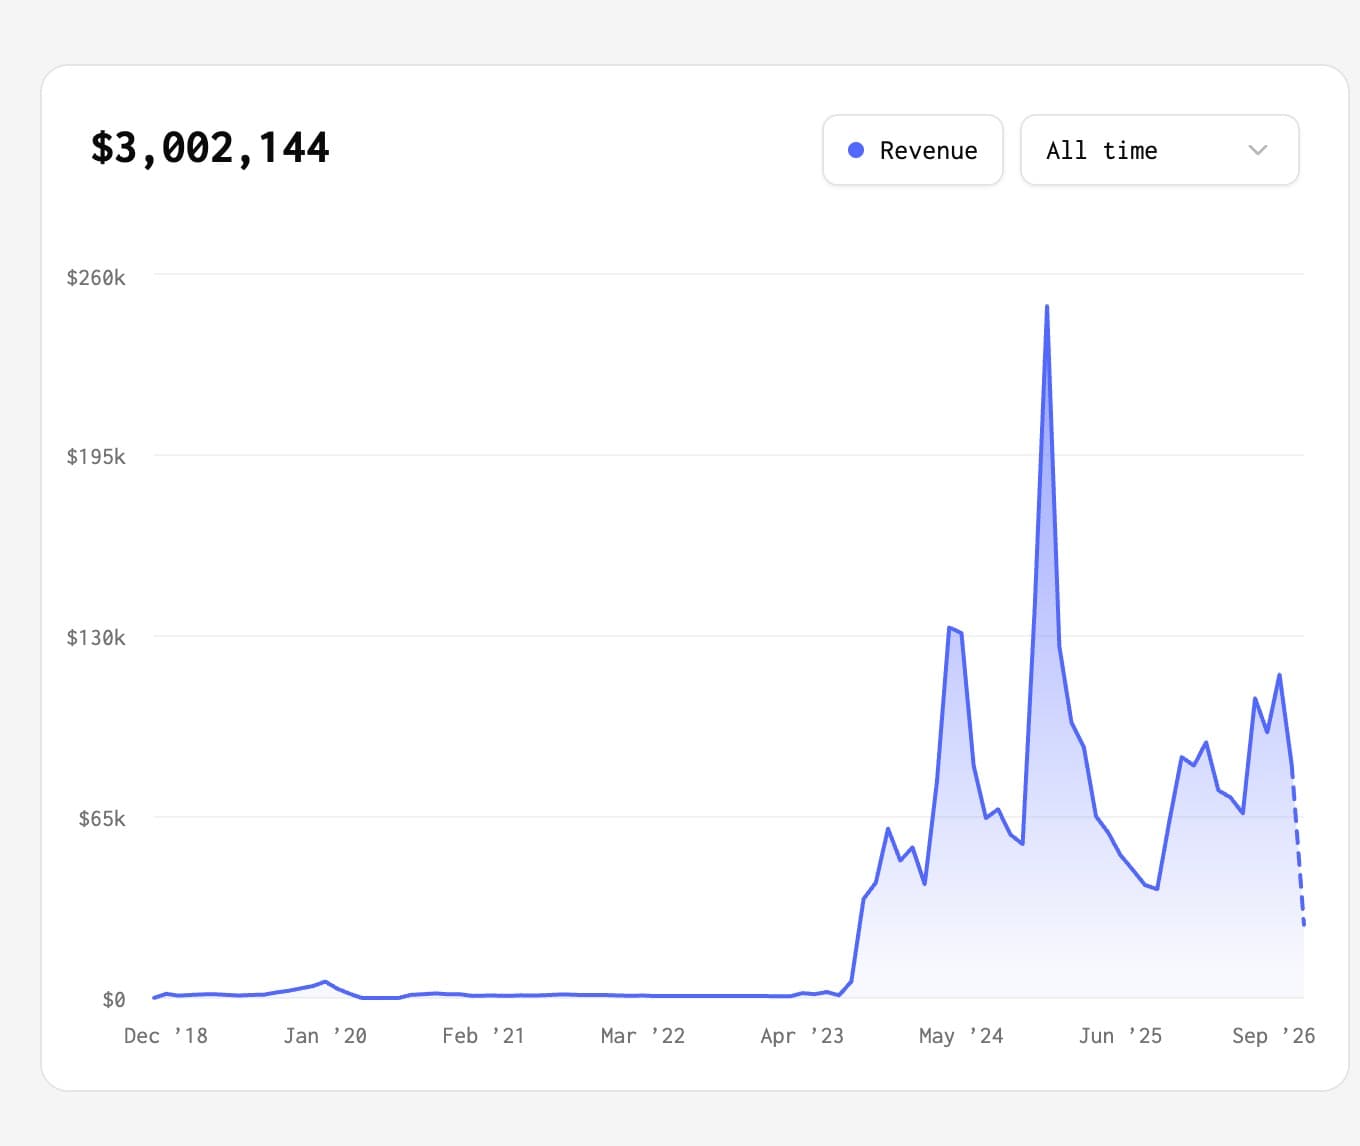
Task: Click the blue Revenue legend dot
Action: pyautogui.click(x=856, y=150)
